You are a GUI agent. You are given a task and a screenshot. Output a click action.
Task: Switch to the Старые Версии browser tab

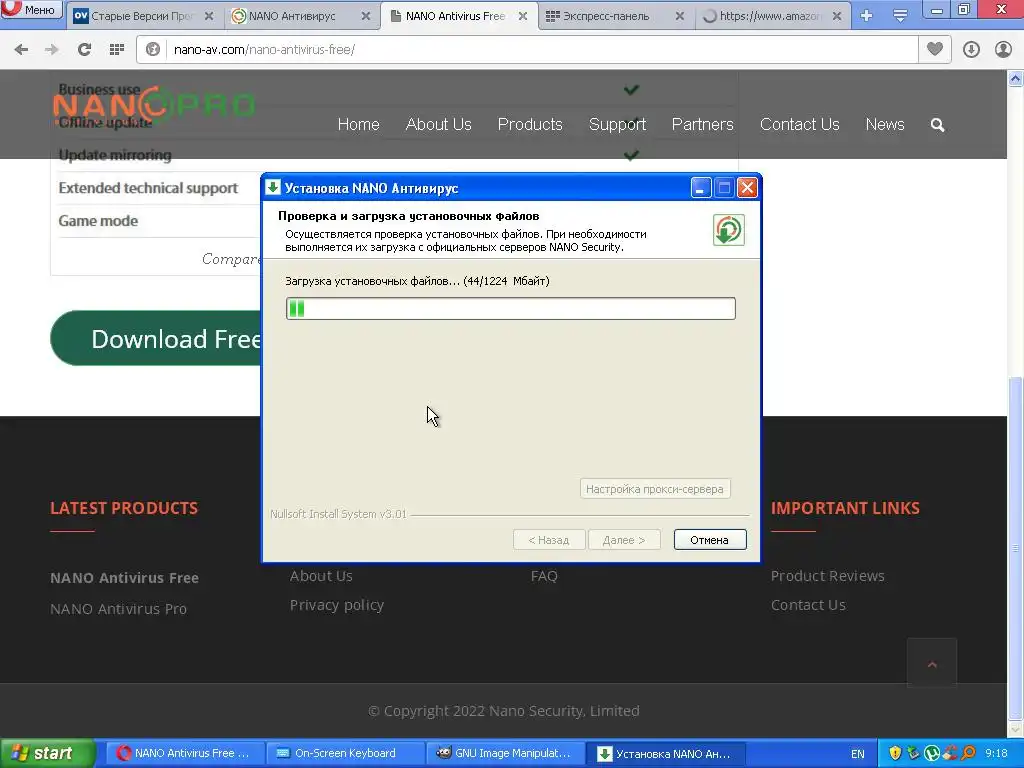[144, 16]
